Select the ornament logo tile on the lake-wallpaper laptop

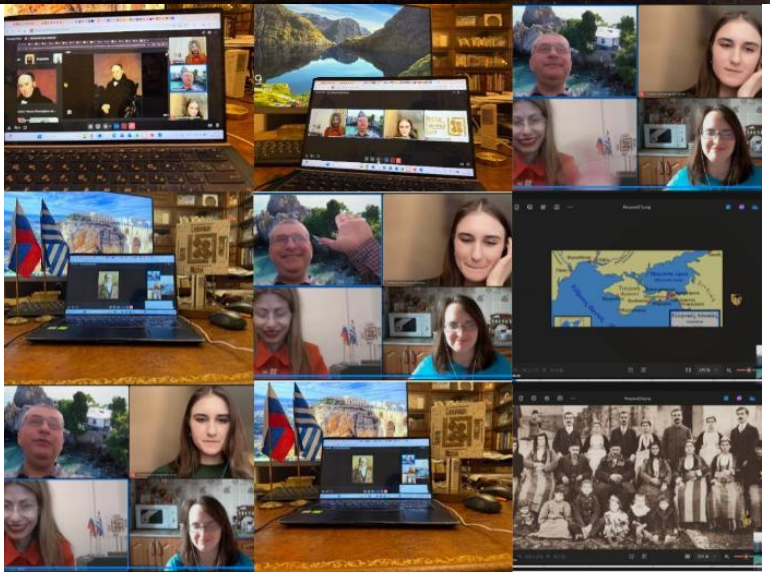tap(446, 126)
